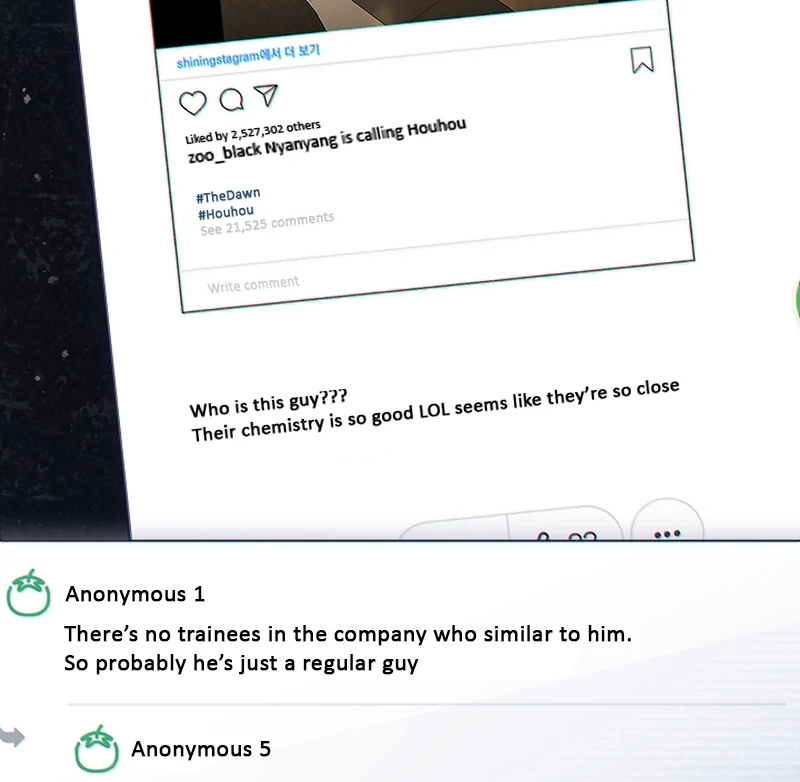Open the #TheDawn hashtag
The height and width of the screenshot is (782, 800).
click(x=228, y=195)
